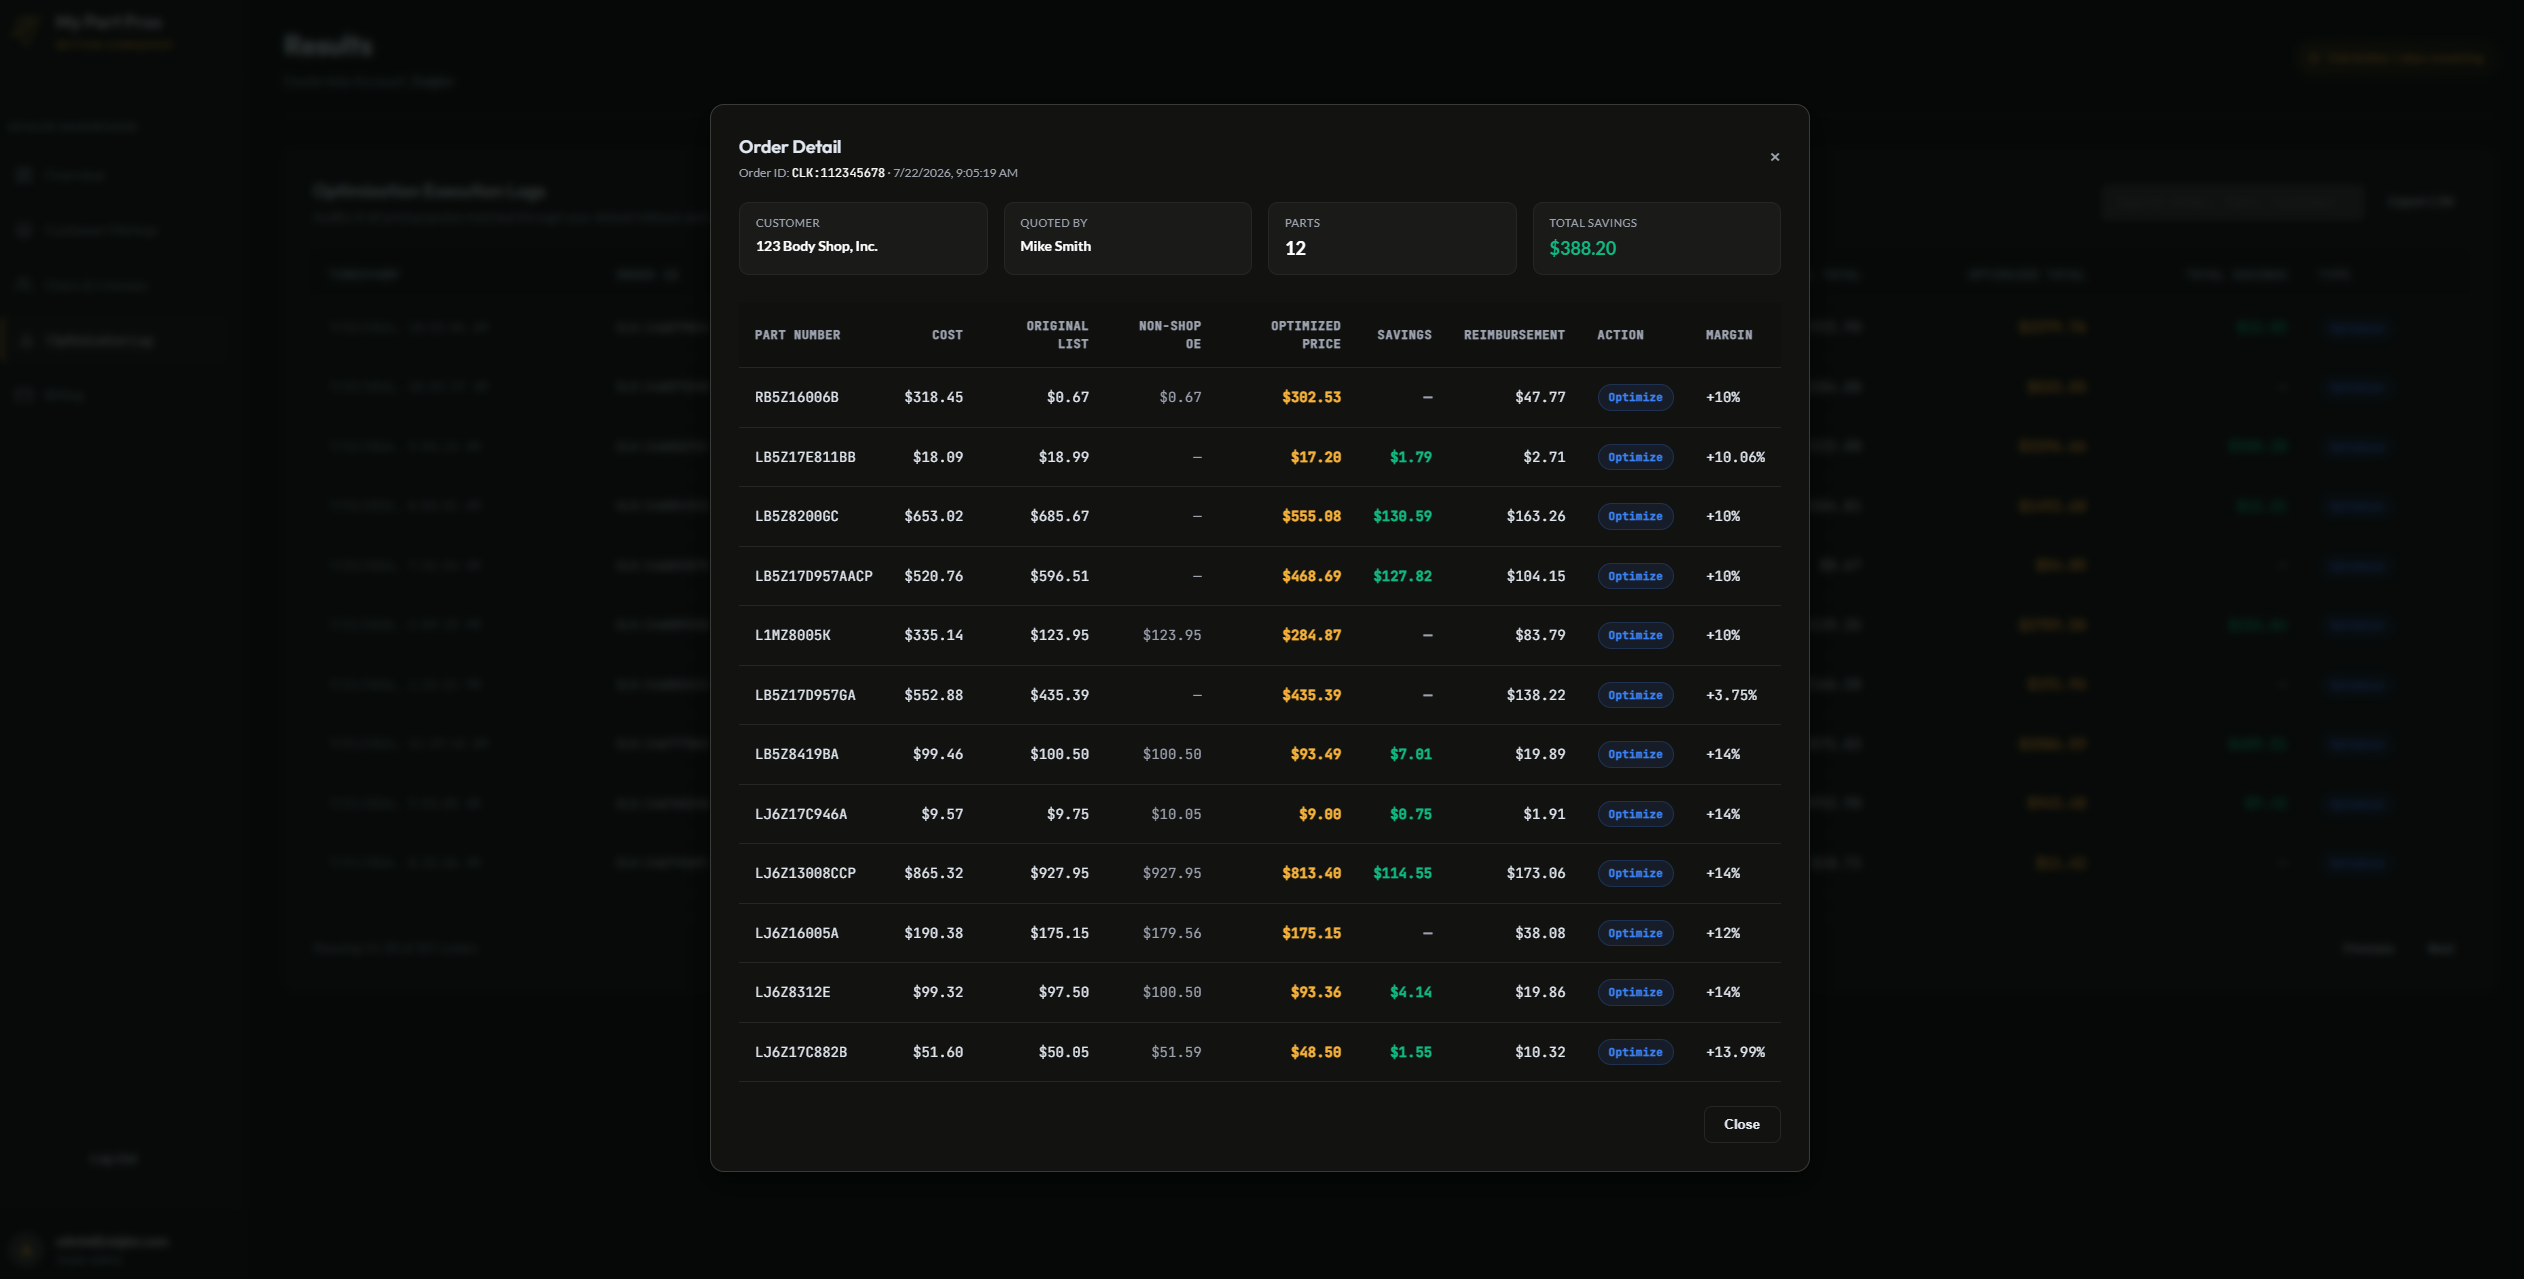
Task: Click optimized price $302.53
Action: coord(1311,397)
